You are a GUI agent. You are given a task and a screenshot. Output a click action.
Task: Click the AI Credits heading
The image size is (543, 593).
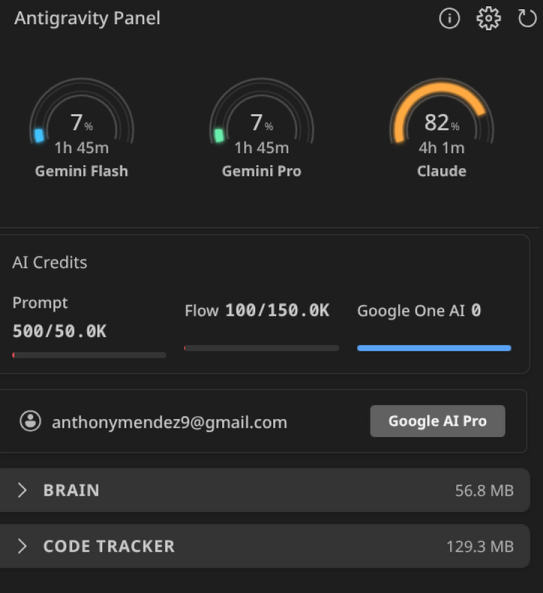tap(50, 262)
